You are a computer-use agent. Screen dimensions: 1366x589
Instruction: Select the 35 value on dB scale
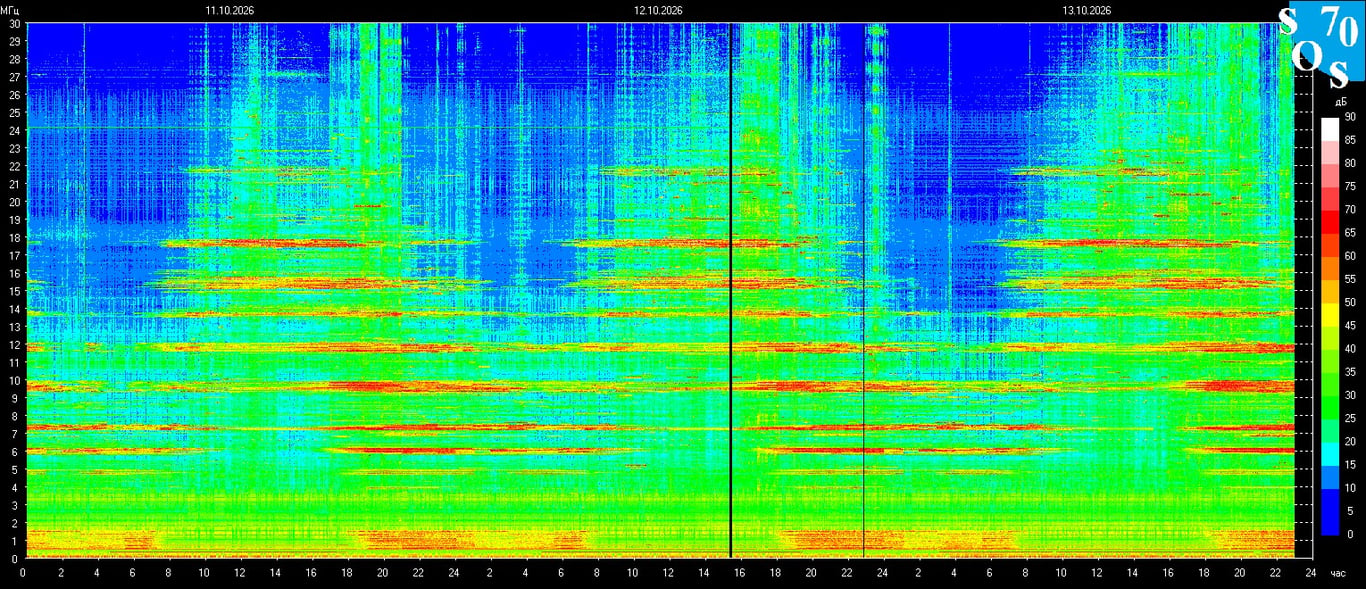pyautogui.click(x=1349, y=372)
